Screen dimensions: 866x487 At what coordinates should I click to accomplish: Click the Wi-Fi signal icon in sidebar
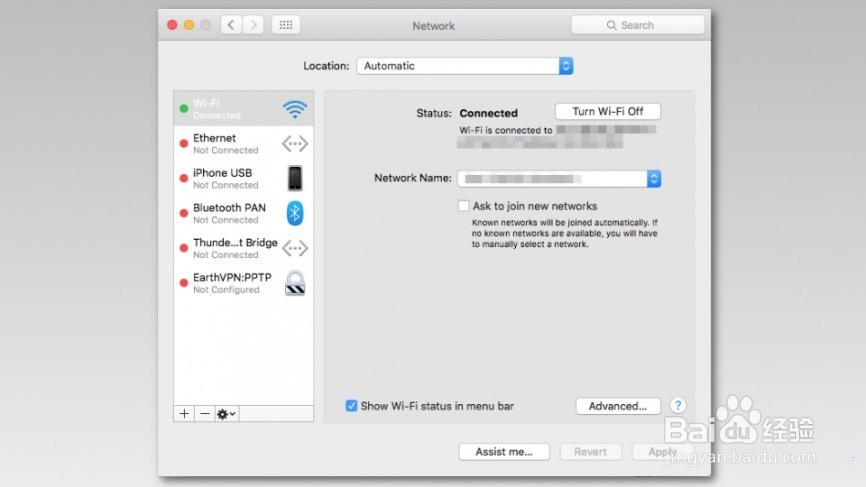(x=295, y=109)
